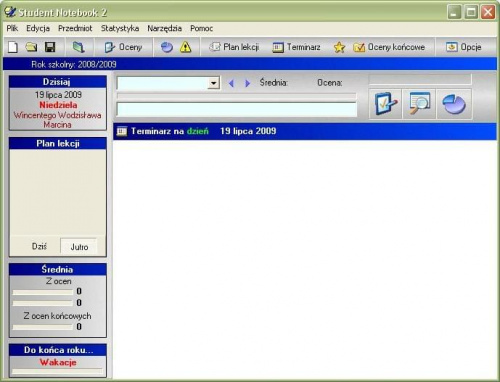The image size is (500, 382).
Task: Click the Student Notebook title bar icon
Action: point(10,12)
